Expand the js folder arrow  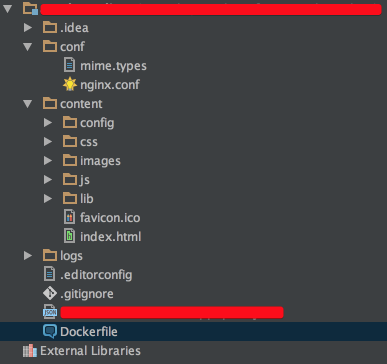(x=48, y=180)
